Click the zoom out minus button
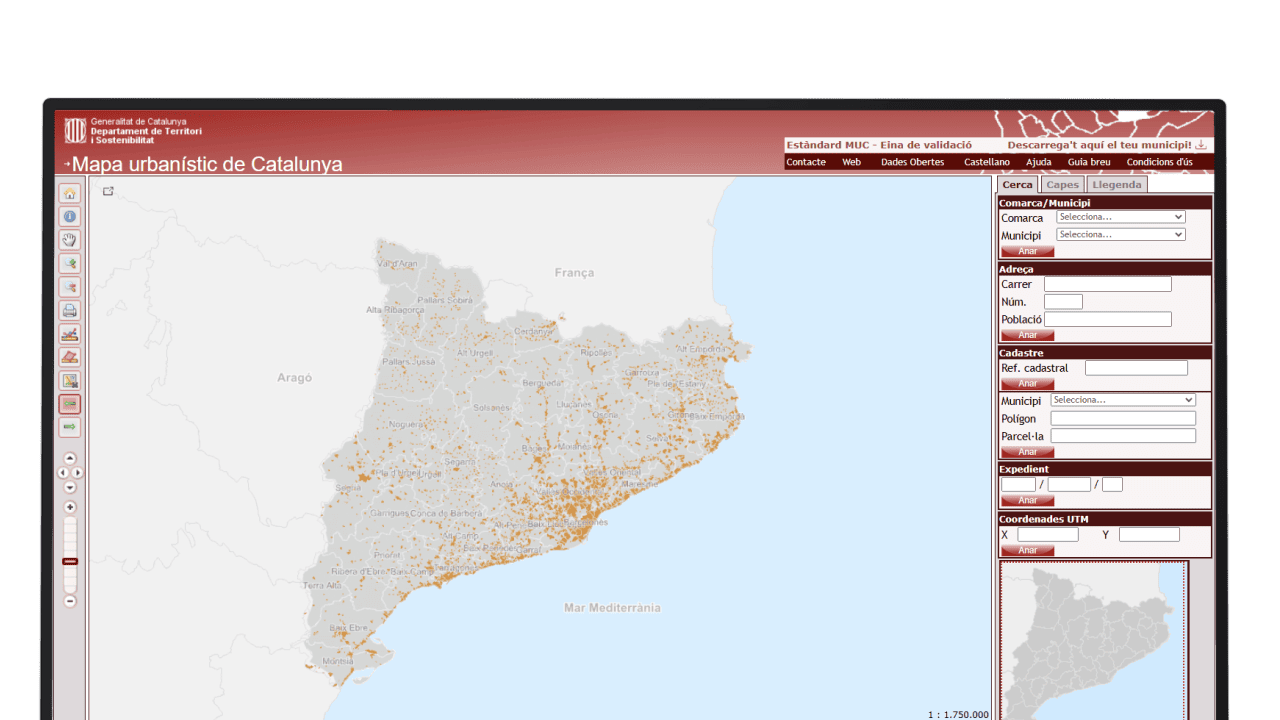 tap(70, 601)
